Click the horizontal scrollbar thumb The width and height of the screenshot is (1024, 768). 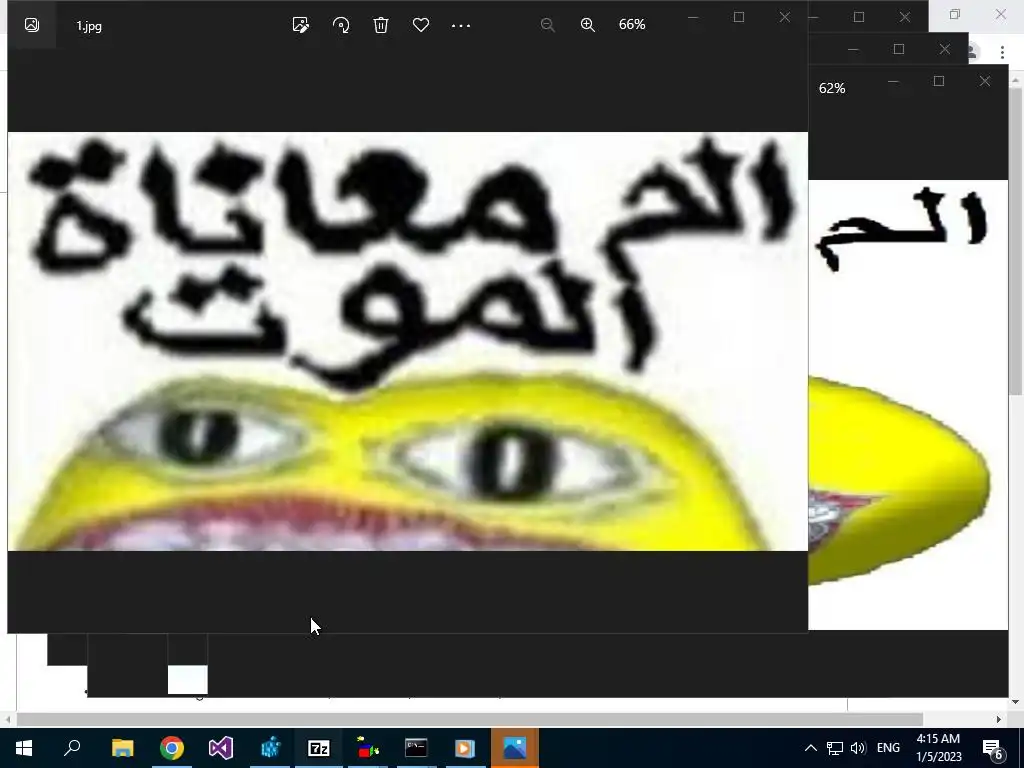point(470,720)
